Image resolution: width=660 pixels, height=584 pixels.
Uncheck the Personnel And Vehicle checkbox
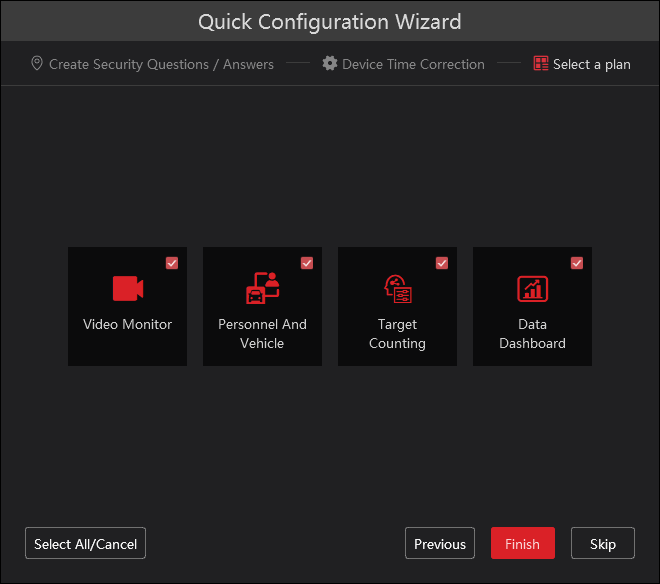click(307, 263)
